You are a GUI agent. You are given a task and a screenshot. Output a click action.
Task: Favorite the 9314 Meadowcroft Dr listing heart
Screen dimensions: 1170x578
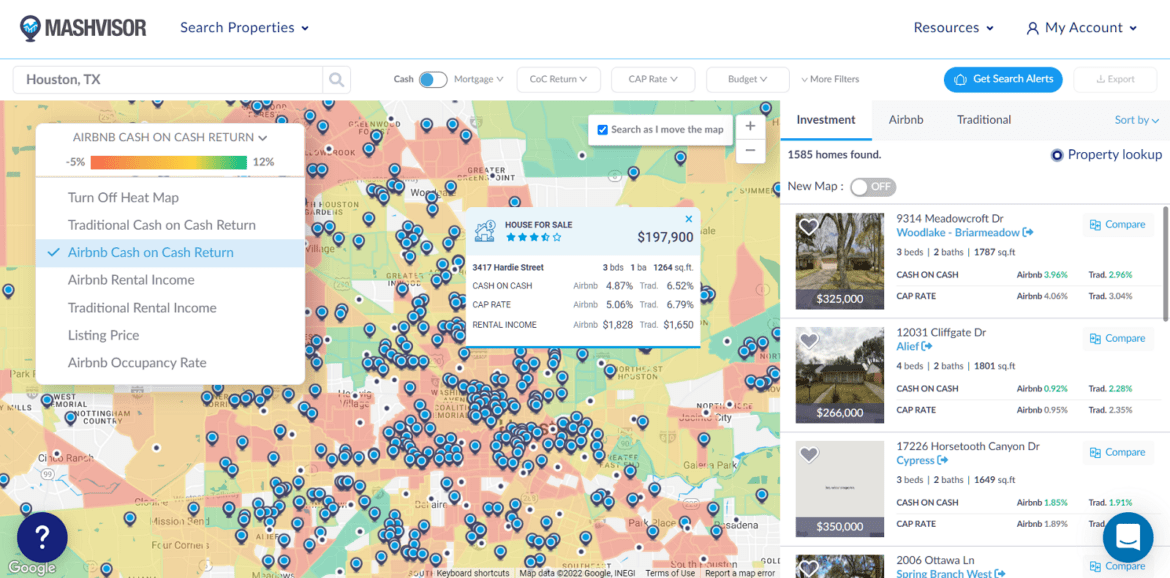click(x=809, y=228)
